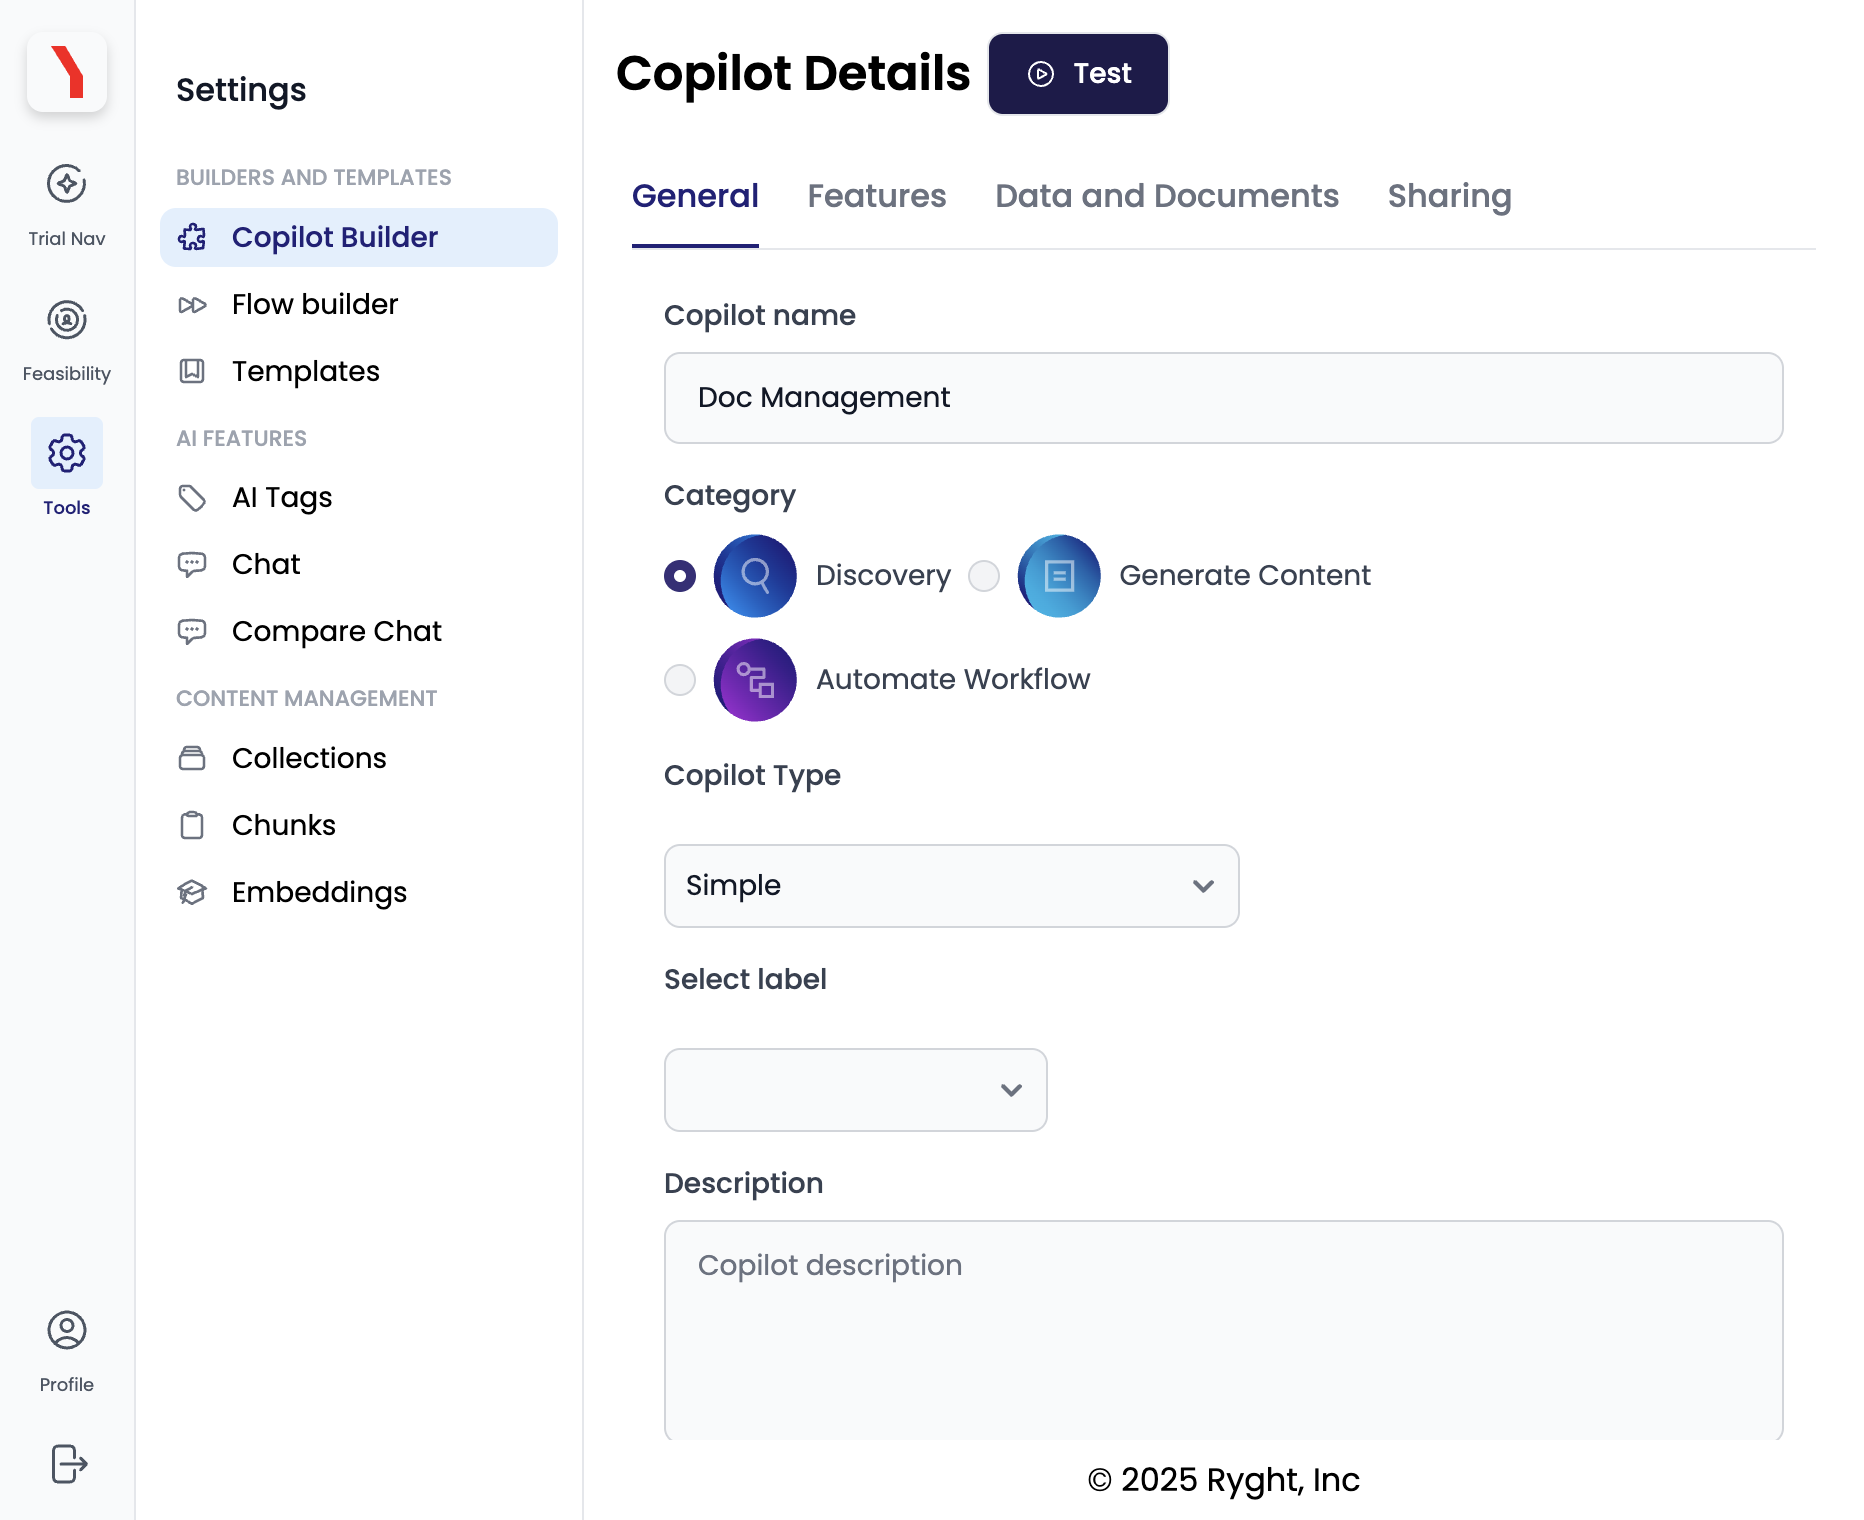Click the AI Tags tag icon
This screenshot has width=1864, height=1520.
point(192,498)
